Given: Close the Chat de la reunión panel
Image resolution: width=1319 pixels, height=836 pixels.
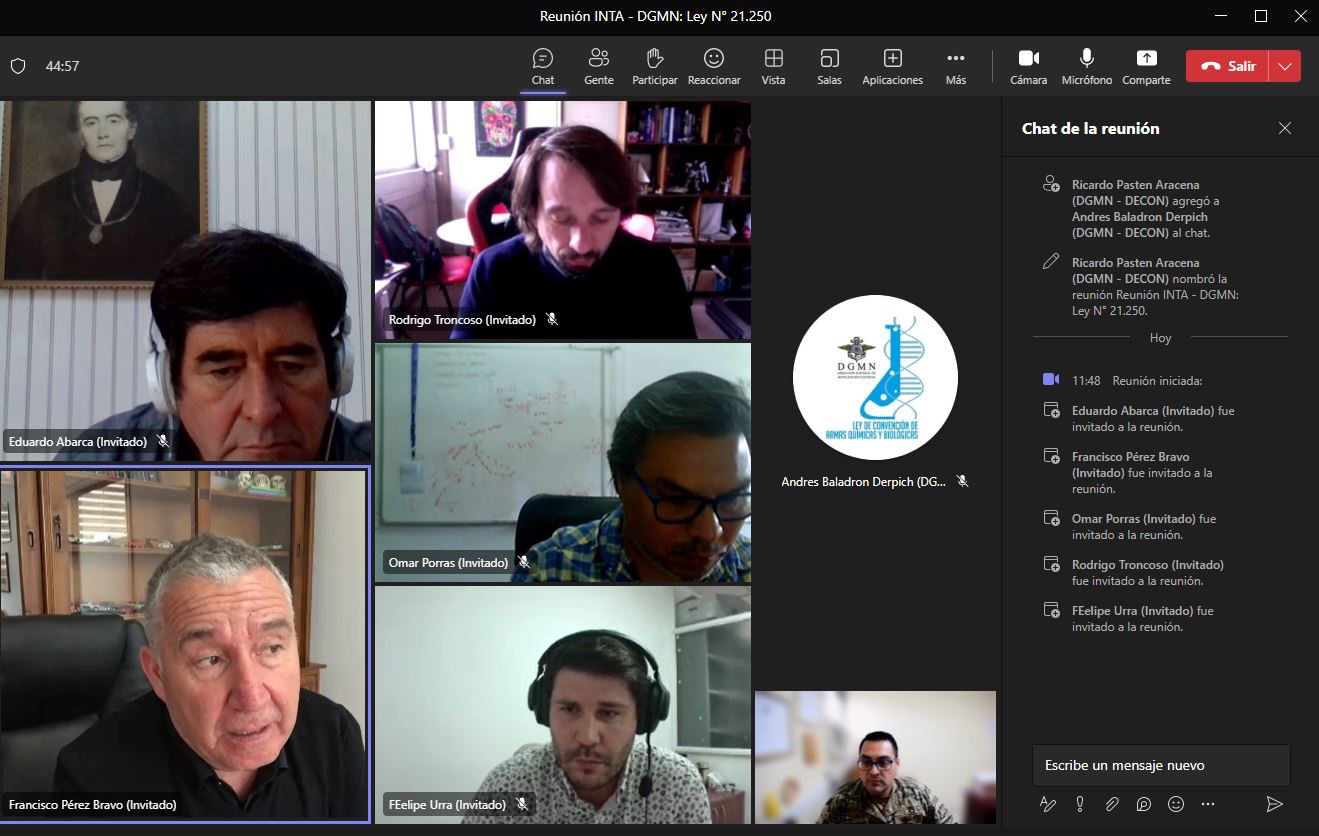Looking at the screenshot, I should point(1285,128).
